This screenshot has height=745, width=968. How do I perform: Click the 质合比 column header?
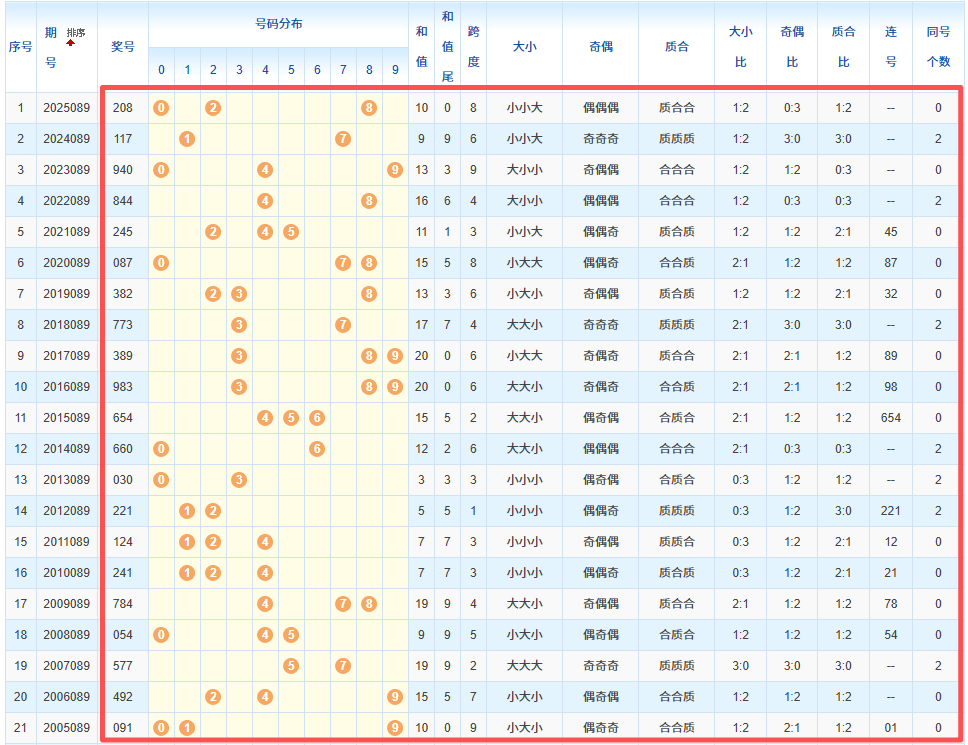pyautogui.click(x=843, y=46)
